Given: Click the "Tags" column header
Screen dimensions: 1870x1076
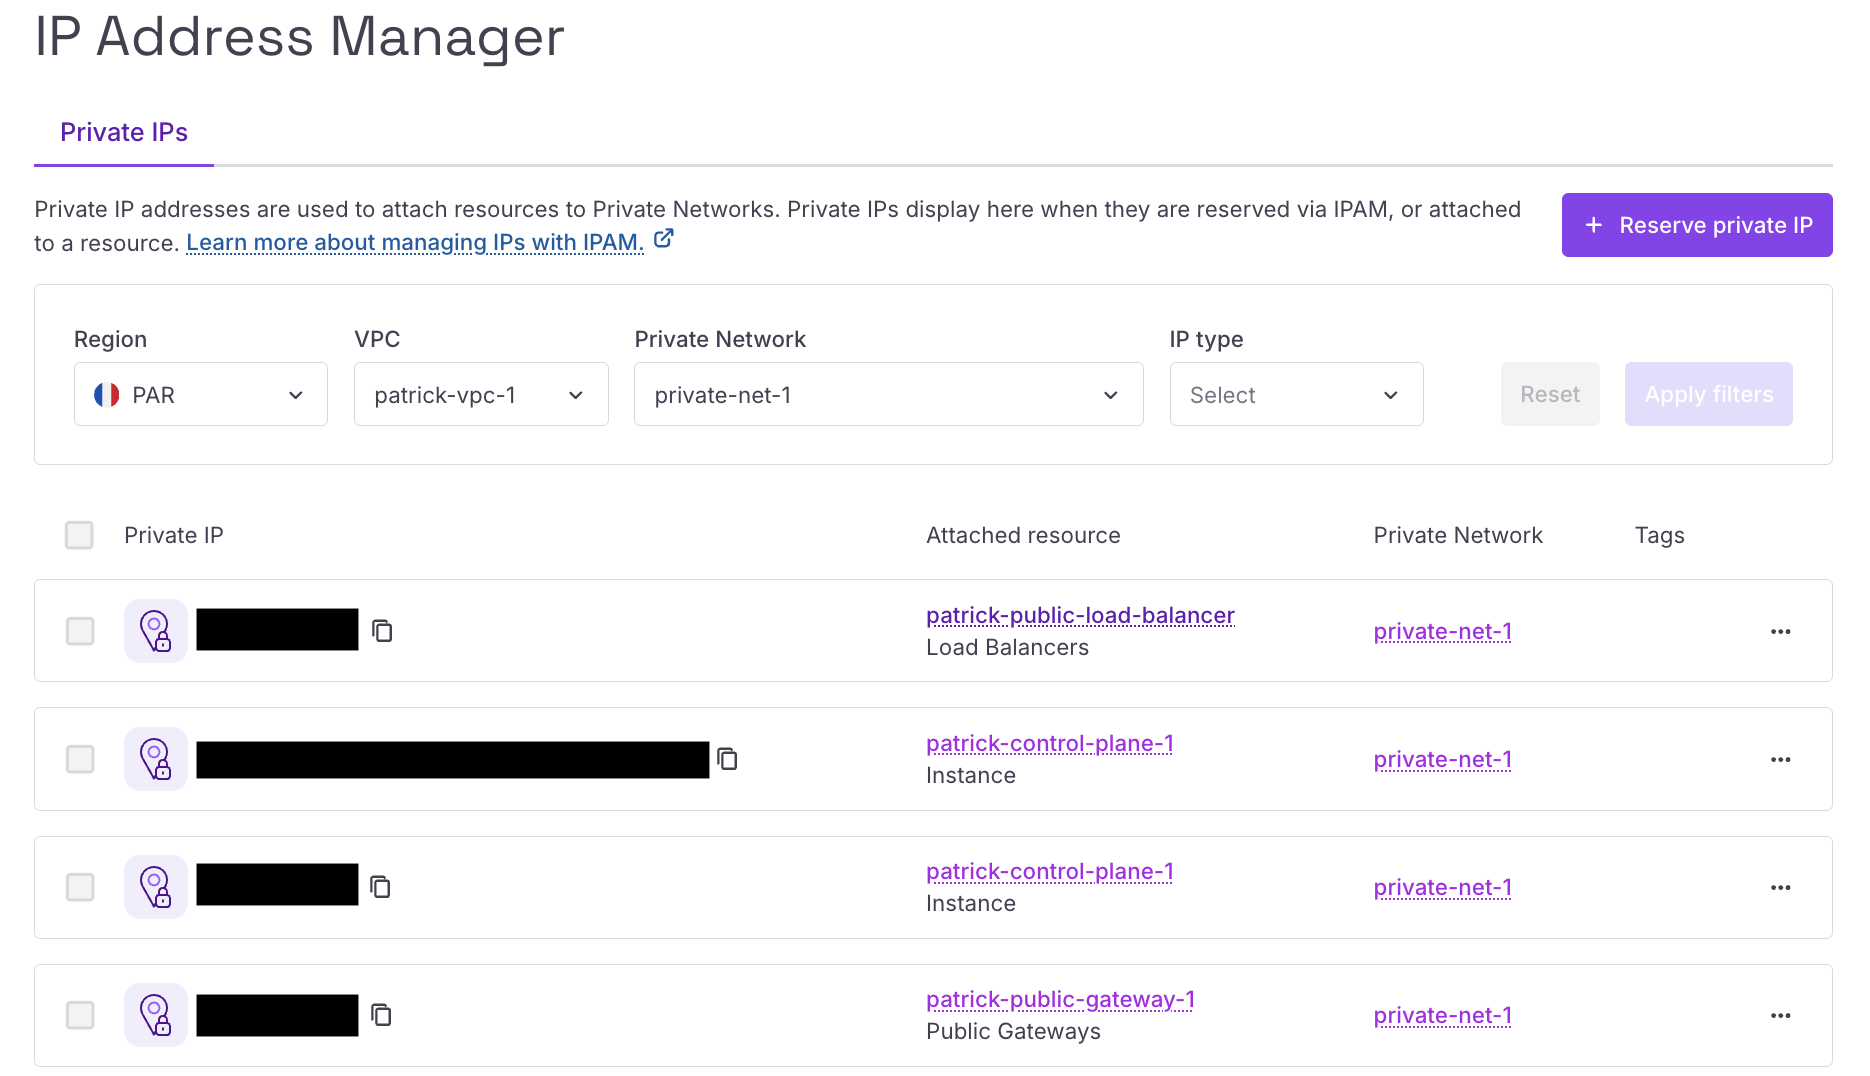Looking at the screenshot, I should tap(1660, 535).
